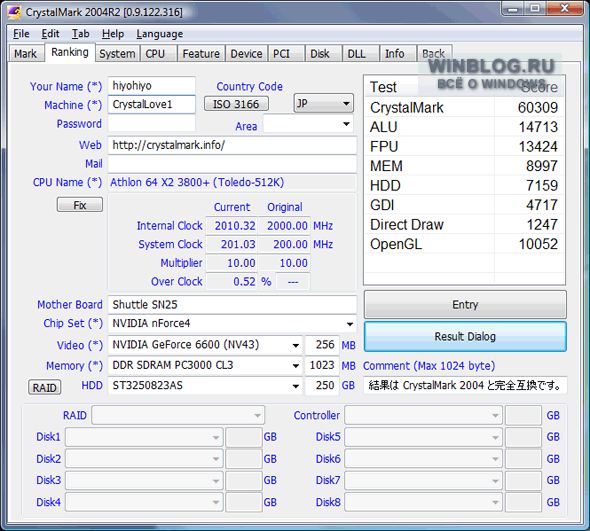
Task: Click the Disk1 GB size field
Action: coord(244,437)
